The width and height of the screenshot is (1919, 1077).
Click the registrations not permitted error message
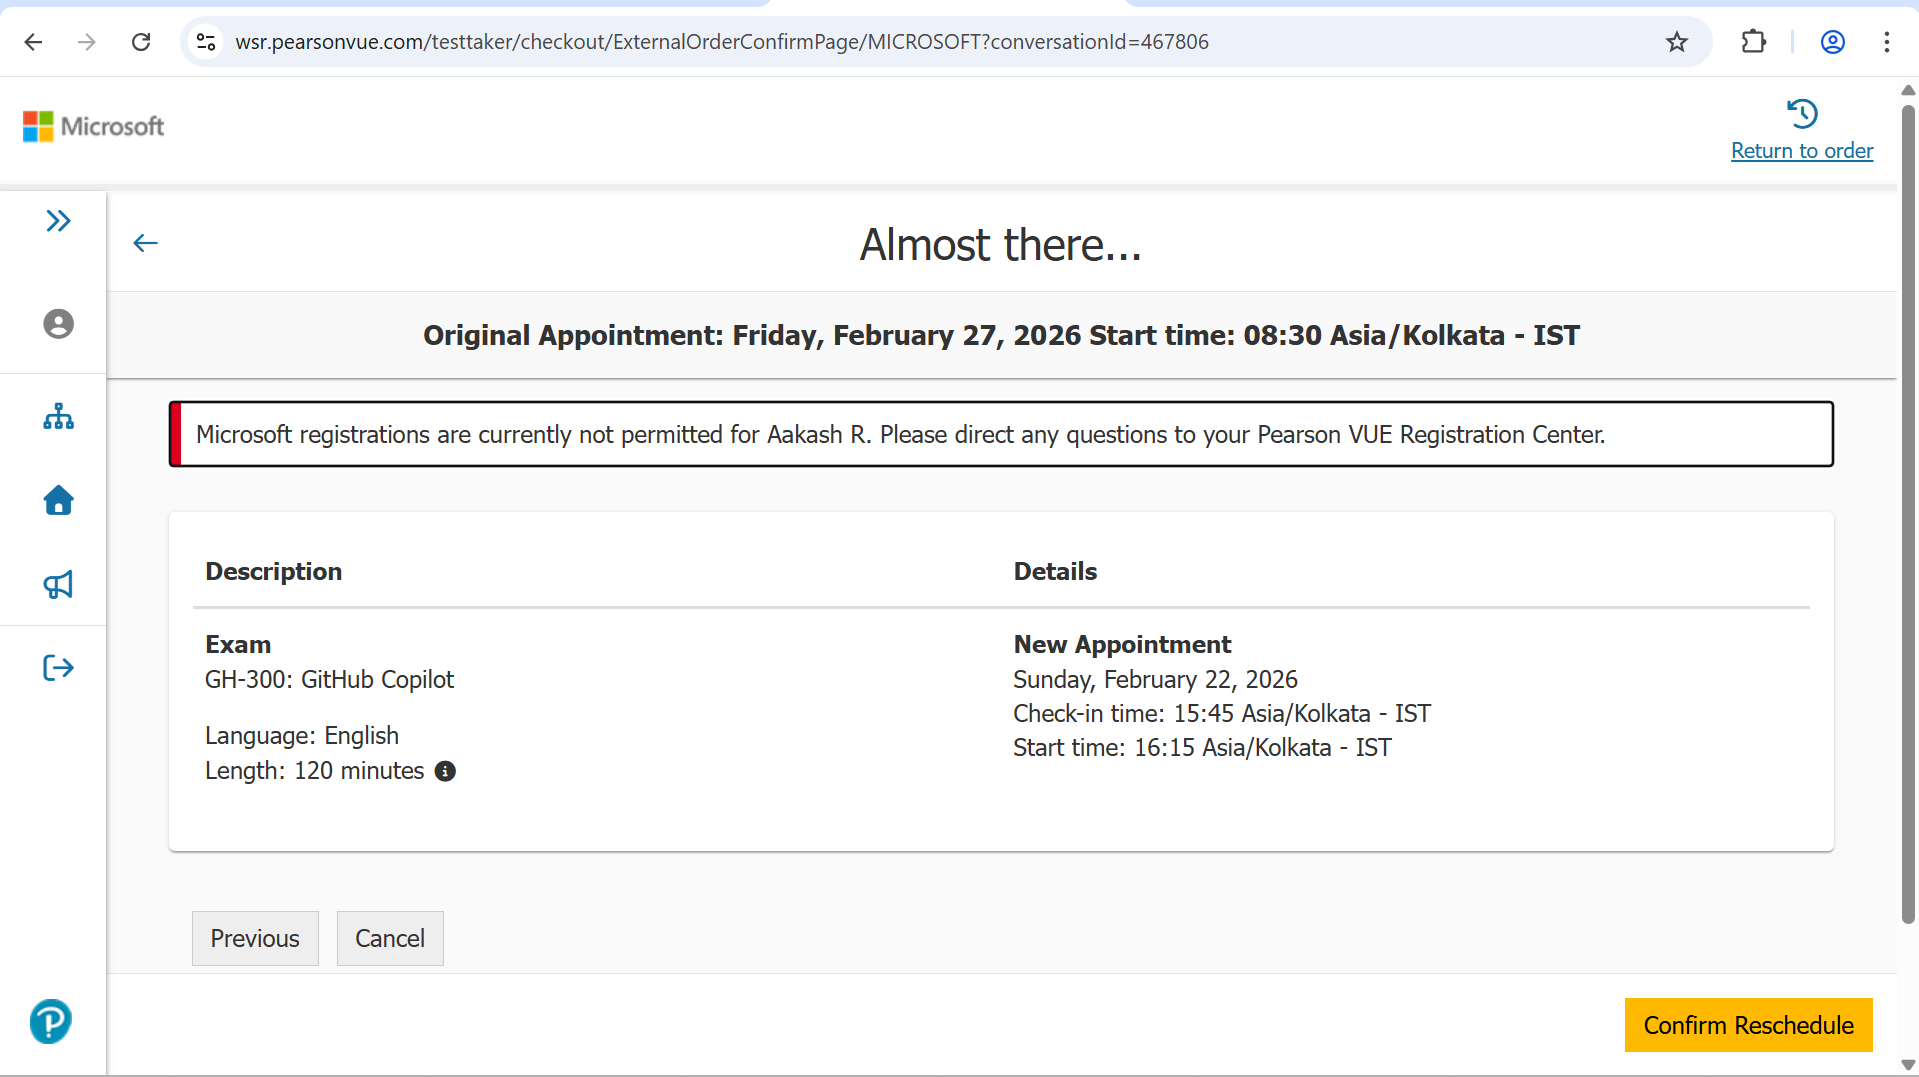pyautogui.click(x=1001, y=434)
